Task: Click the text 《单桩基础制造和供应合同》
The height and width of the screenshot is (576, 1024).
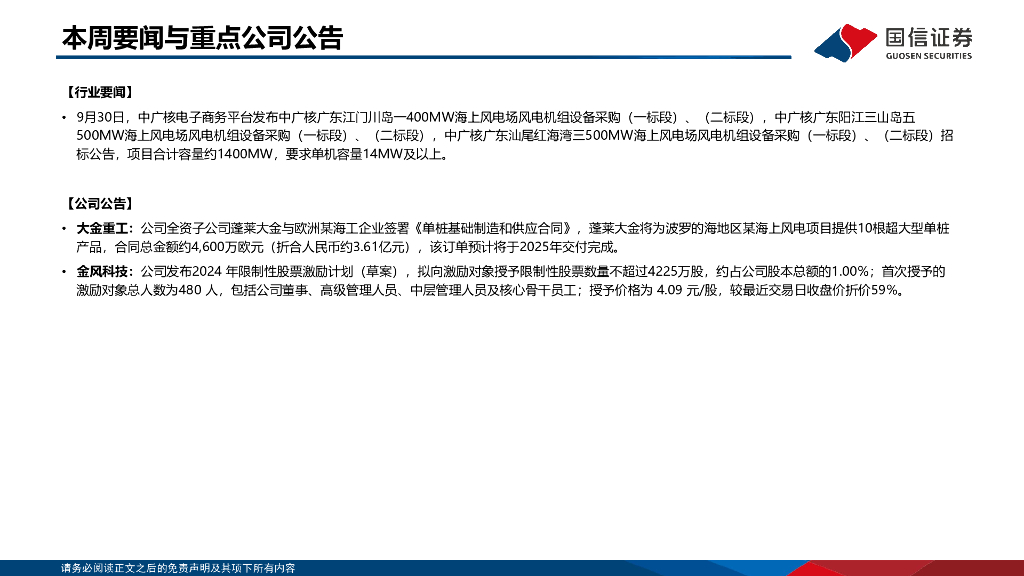Action: click(494, 229)
